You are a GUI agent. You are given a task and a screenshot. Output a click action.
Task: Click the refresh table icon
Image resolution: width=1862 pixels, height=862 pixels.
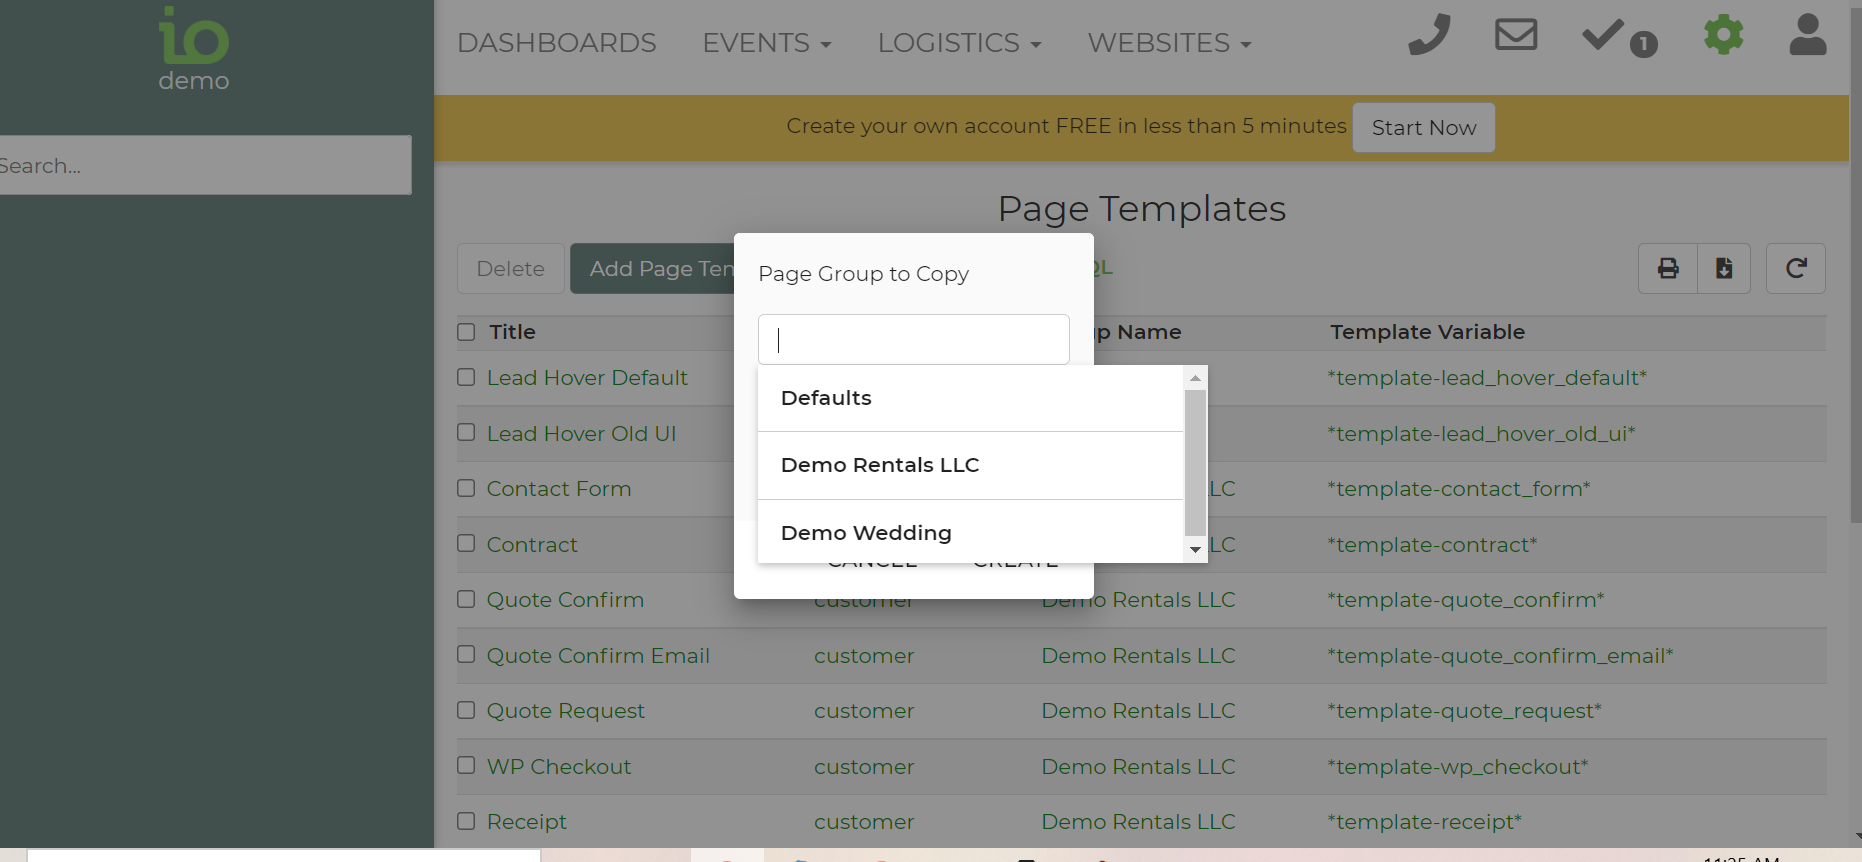pos(1796,268)
